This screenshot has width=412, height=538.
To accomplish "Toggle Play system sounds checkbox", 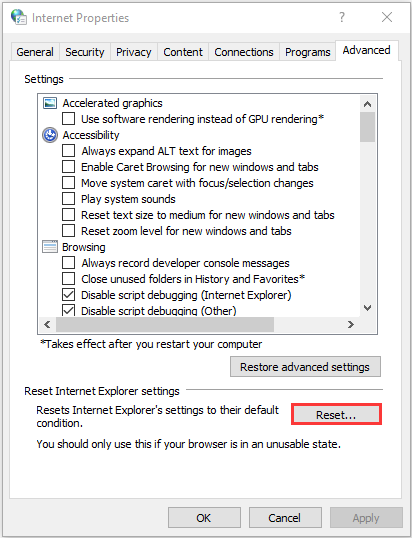I will click(68, 199).
